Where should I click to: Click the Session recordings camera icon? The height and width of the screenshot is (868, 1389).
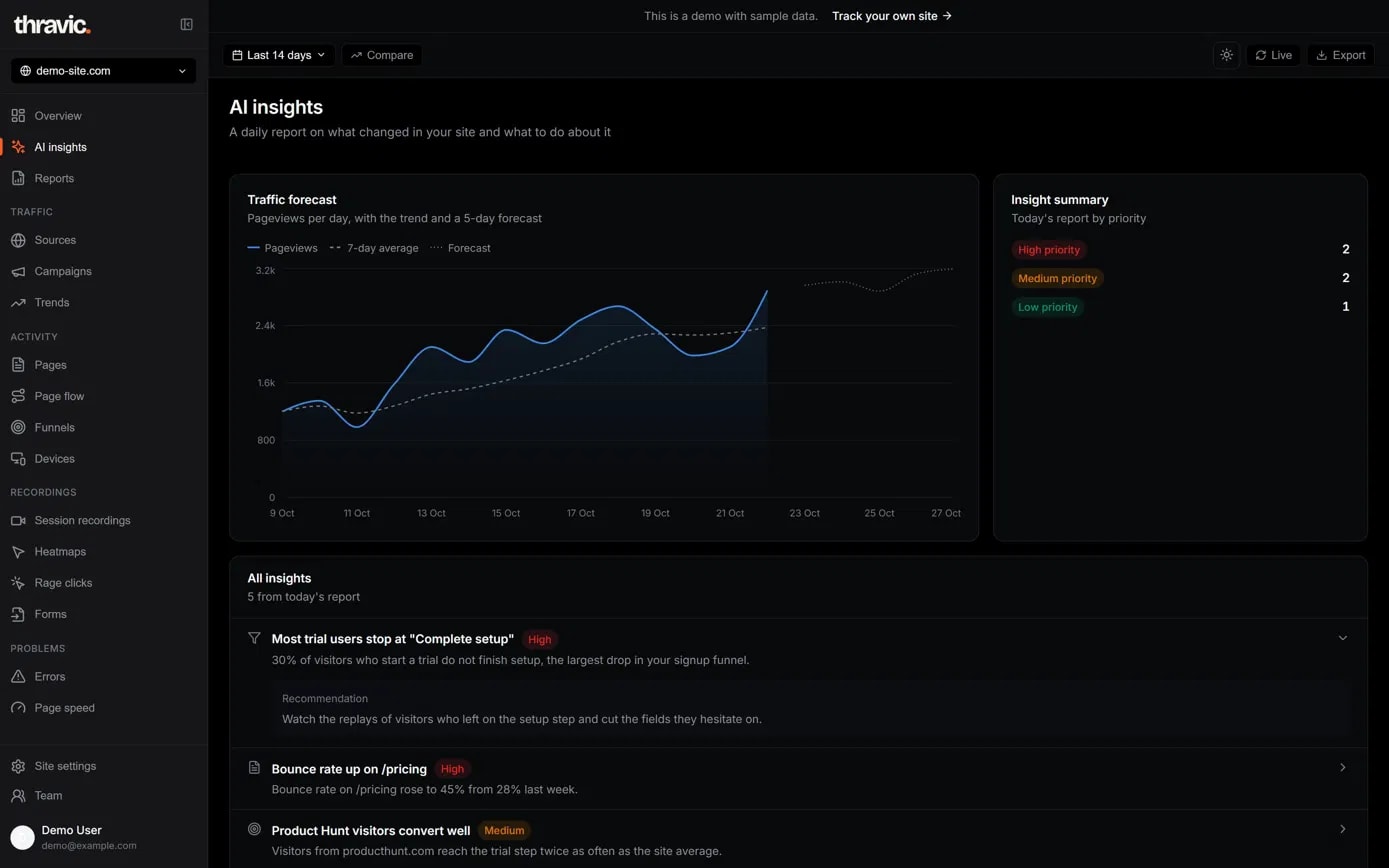click(x=18, y=520)
